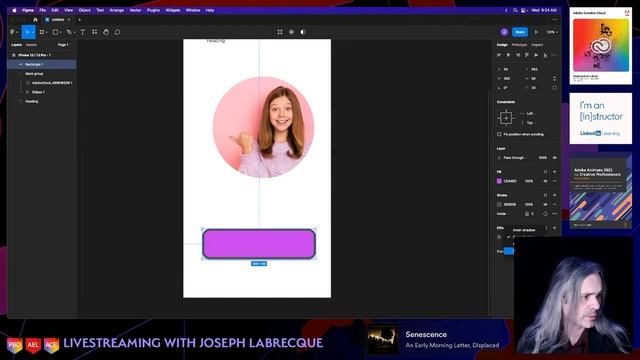Open Page 1 pages dropdown

63,45
